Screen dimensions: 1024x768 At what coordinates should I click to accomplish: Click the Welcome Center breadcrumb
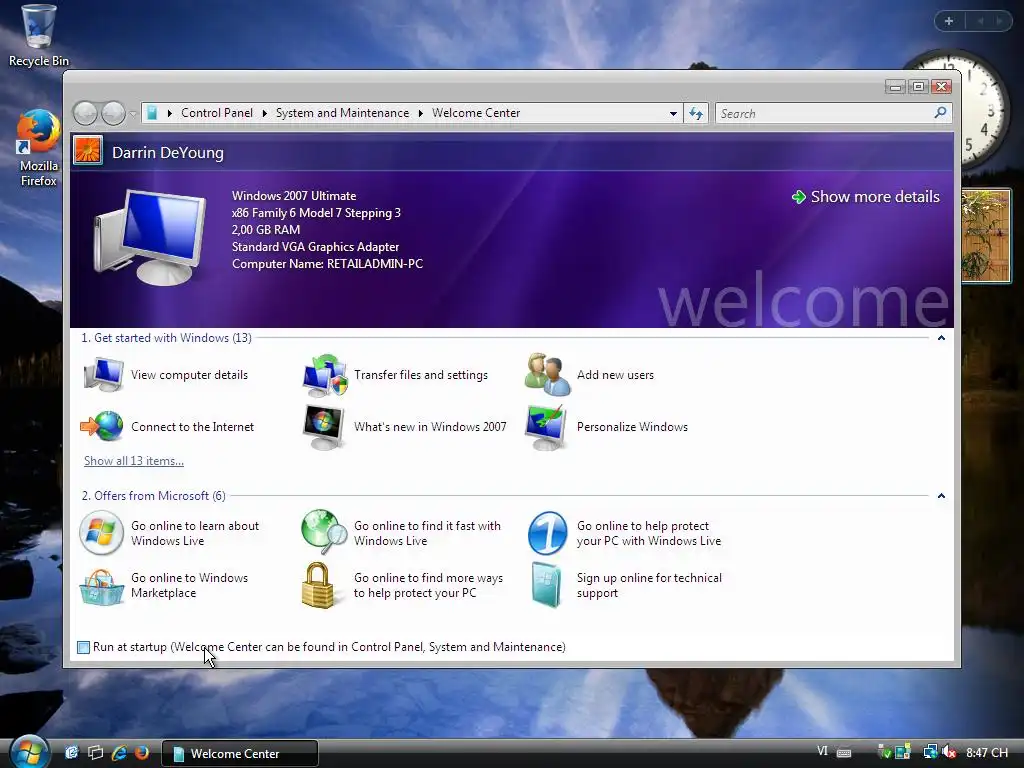[x=476, y=113]
